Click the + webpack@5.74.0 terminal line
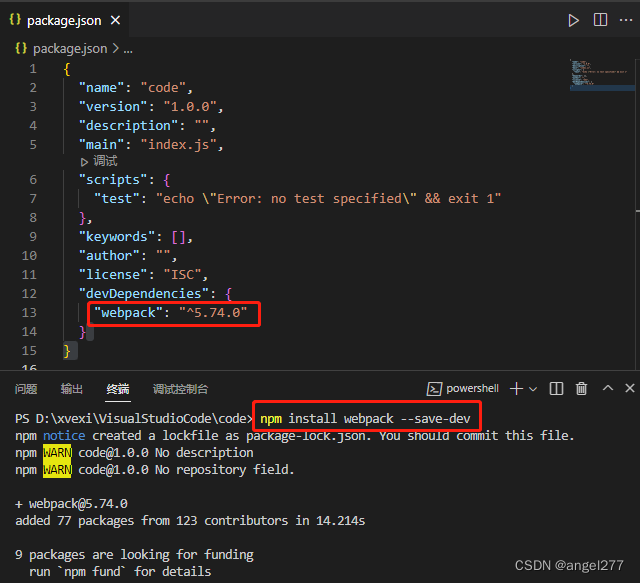Image resolution: width=640 pixels, height=583 pixels. 71,504
